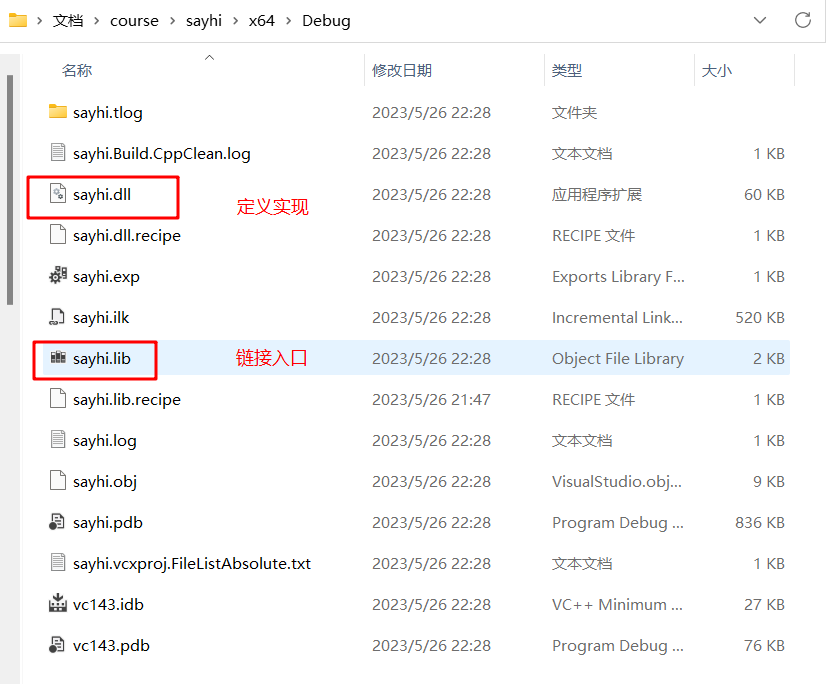Click Debug in the breadcrumb path
The width and height of the screenshot is (833, 684).
[x=326, y=21]
